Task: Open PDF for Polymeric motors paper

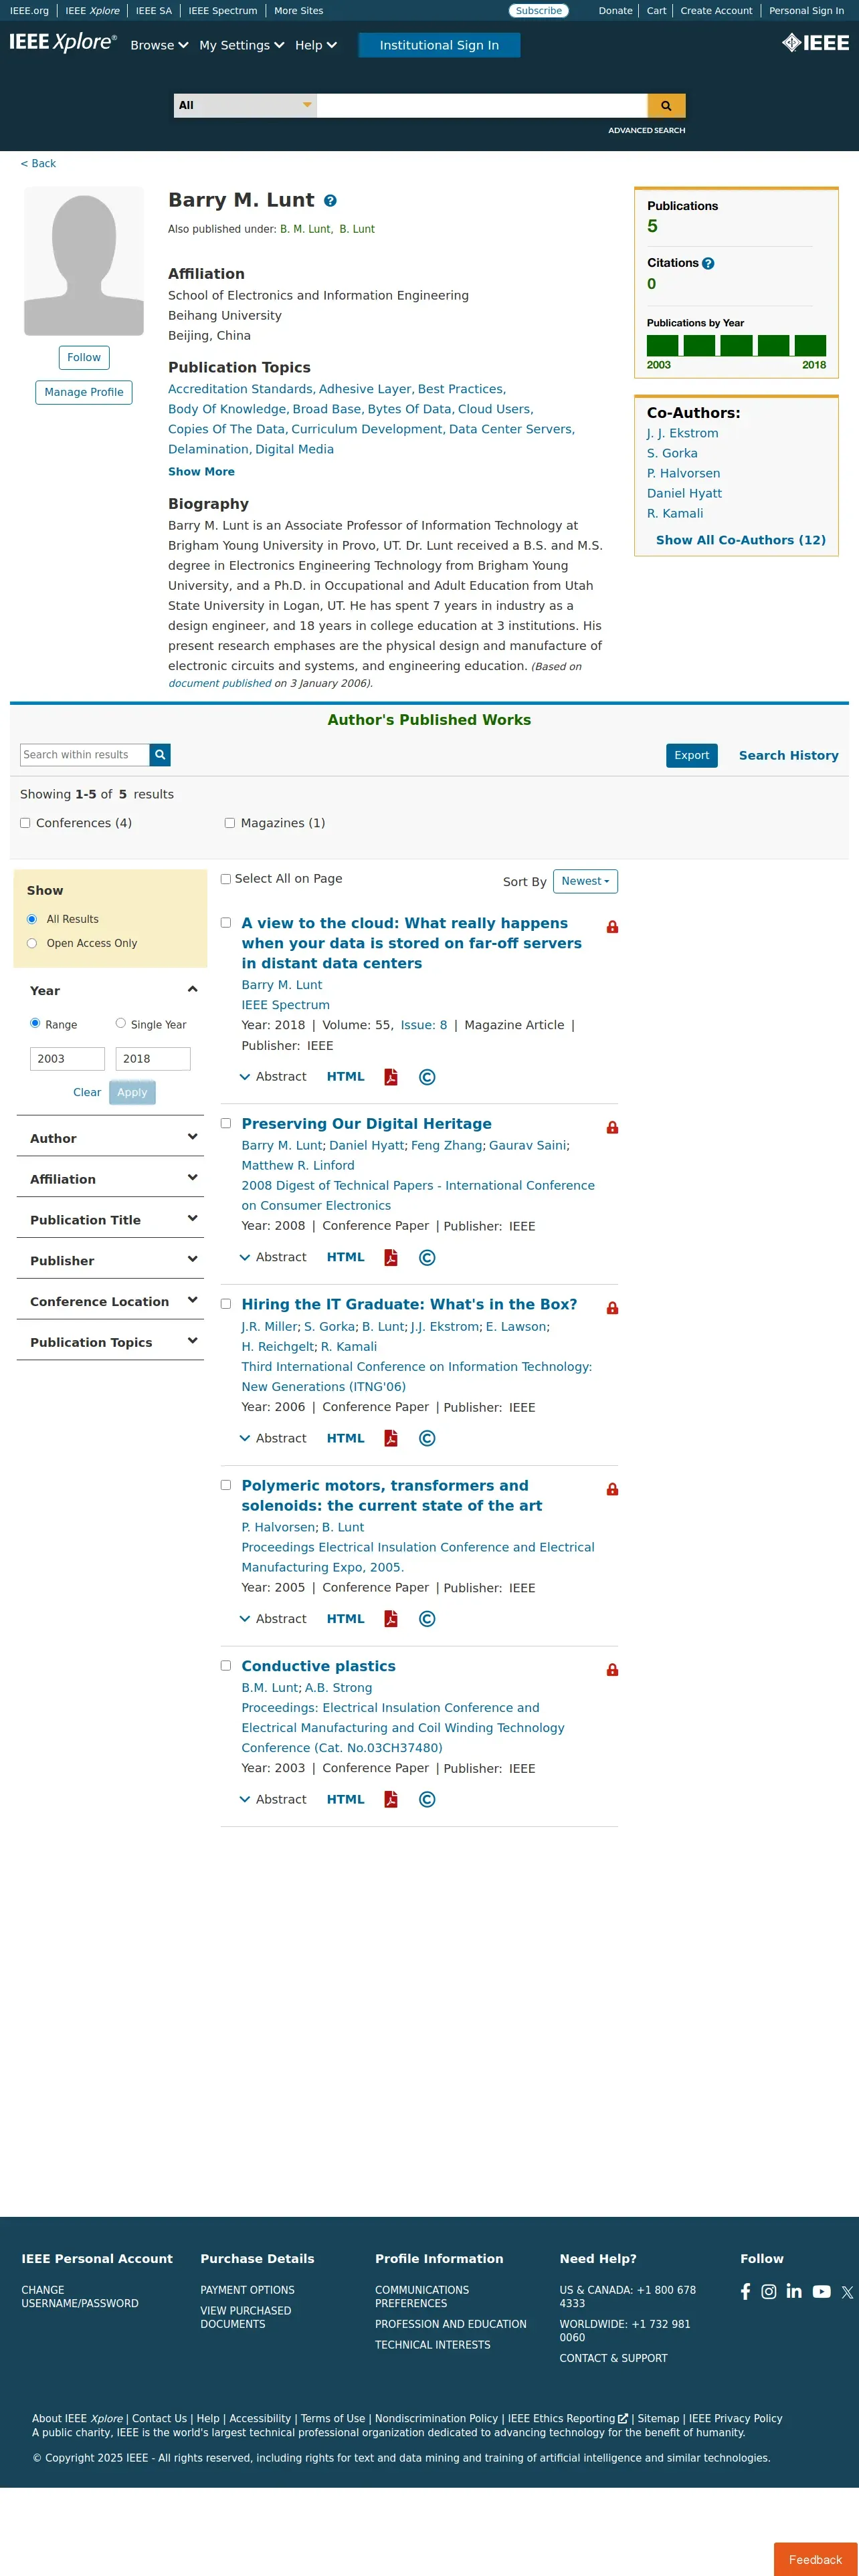Action: click(x=391, y=1619)
